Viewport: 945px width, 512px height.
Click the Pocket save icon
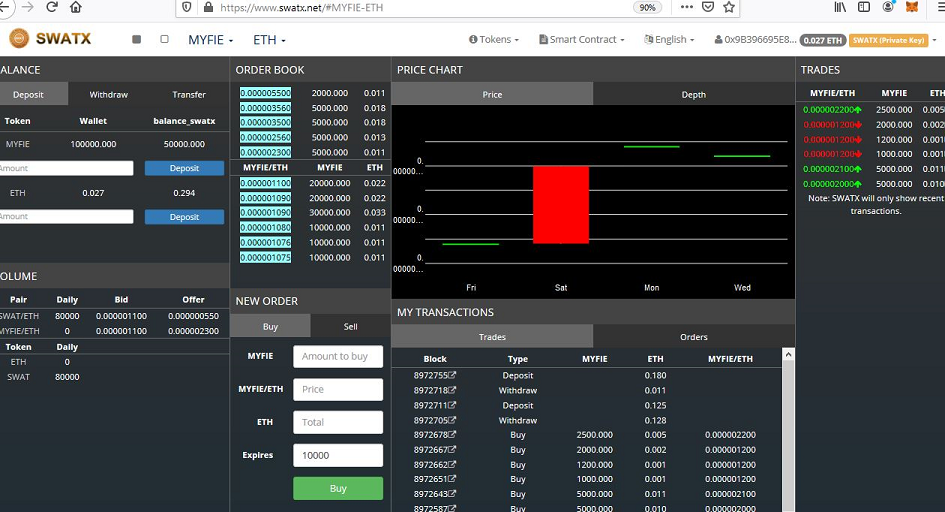pos(708,7)
